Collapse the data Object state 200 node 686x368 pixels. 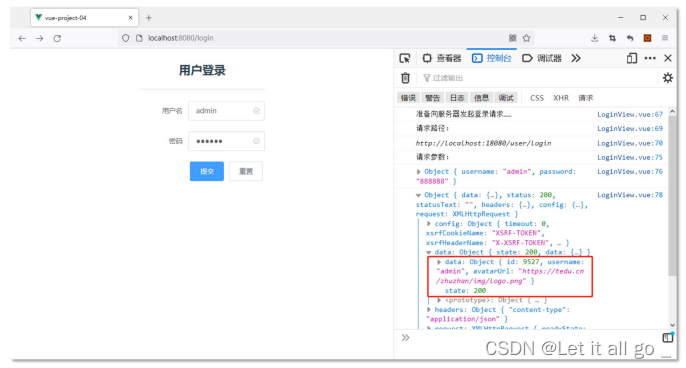429,252
